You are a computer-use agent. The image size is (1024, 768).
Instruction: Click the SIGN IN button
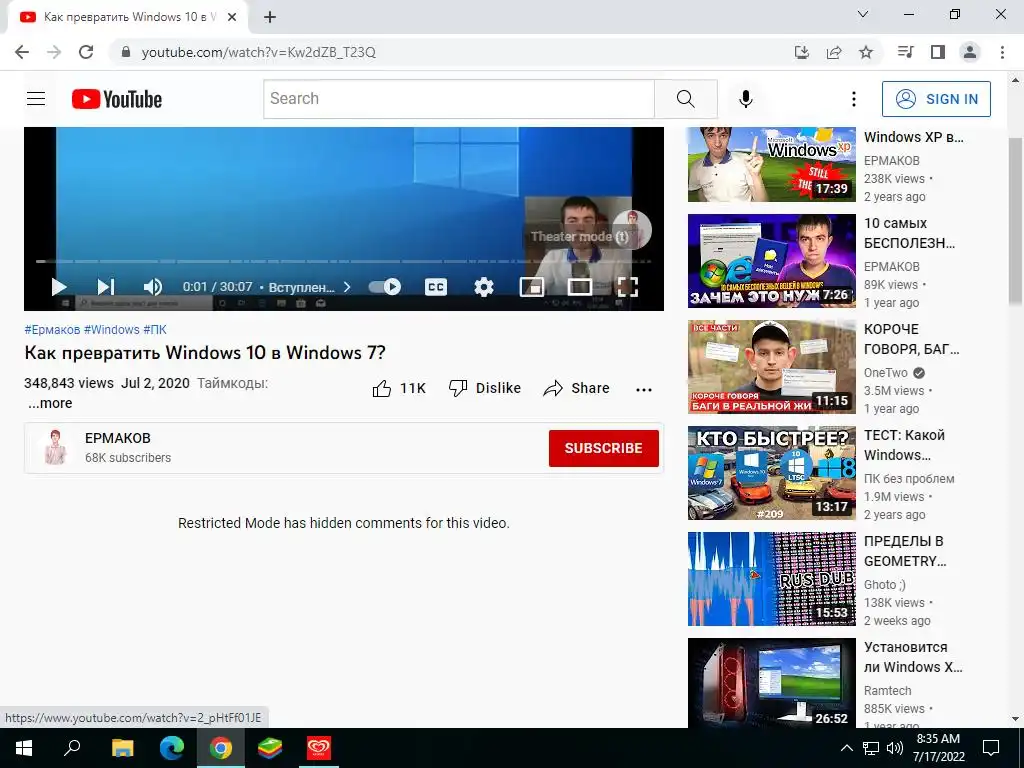click(936, 99)
